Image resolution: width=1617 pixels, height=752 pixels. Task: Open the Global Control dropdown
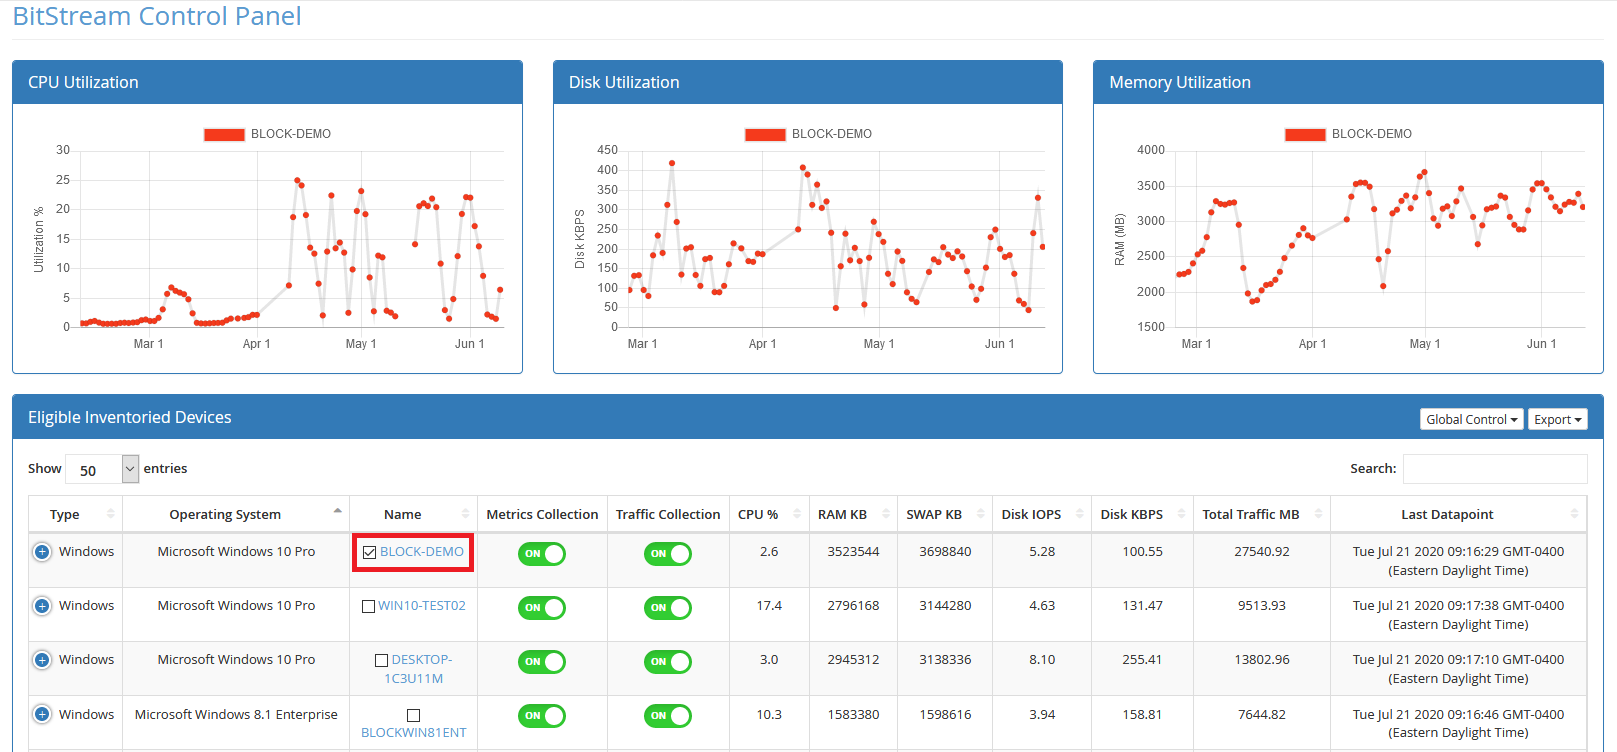(1471, 420)
